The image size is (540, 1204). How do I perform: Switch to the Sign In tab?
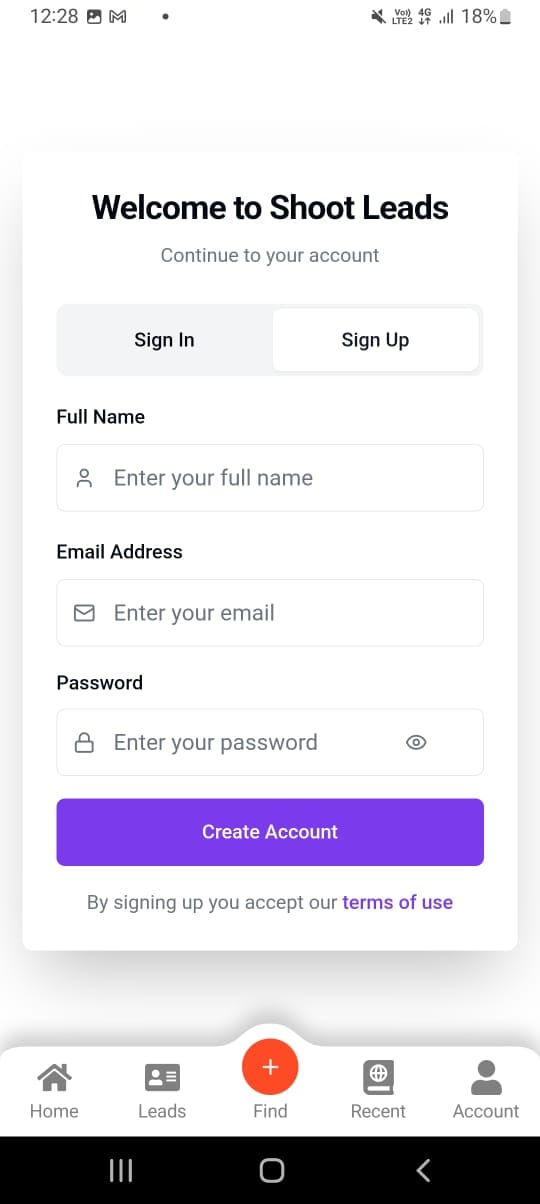[x=164, y=340]
